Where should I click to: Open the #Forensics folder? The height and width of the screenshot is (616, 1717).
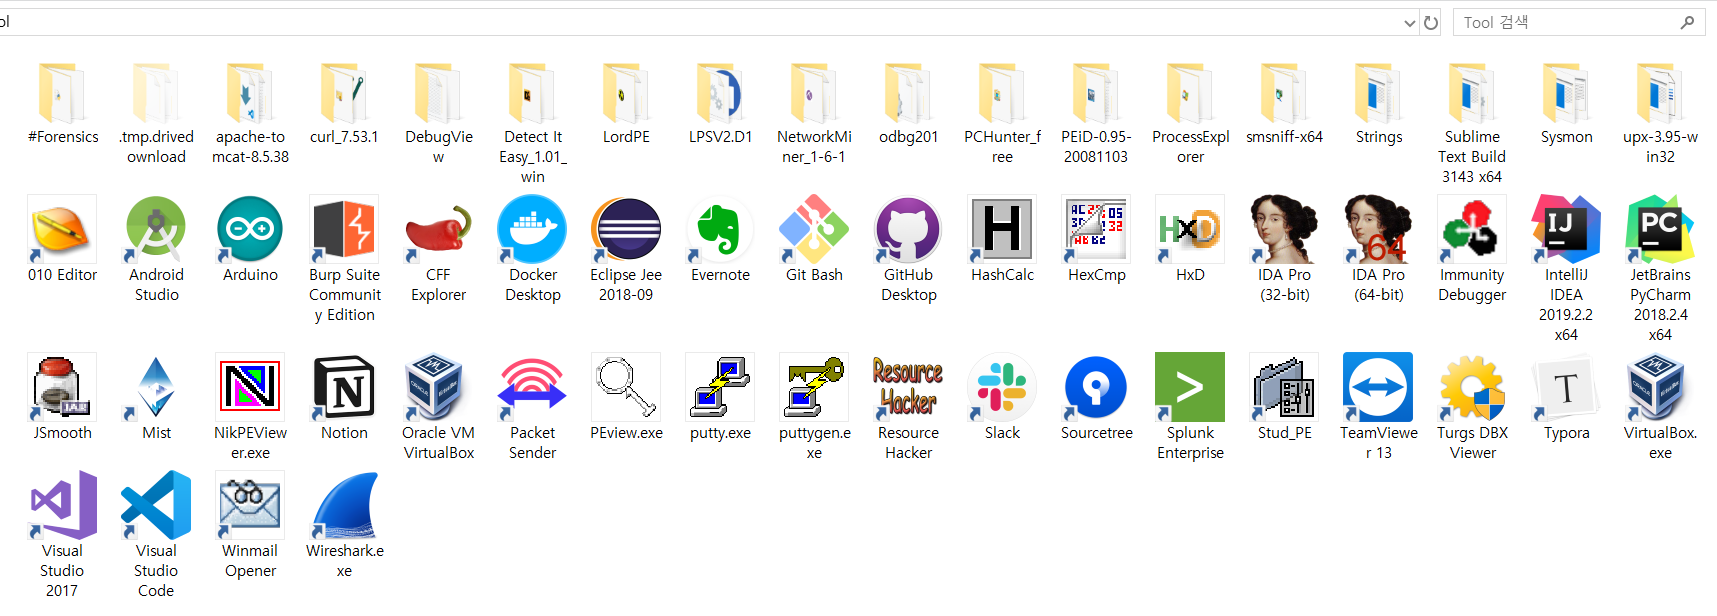point(62,92)
